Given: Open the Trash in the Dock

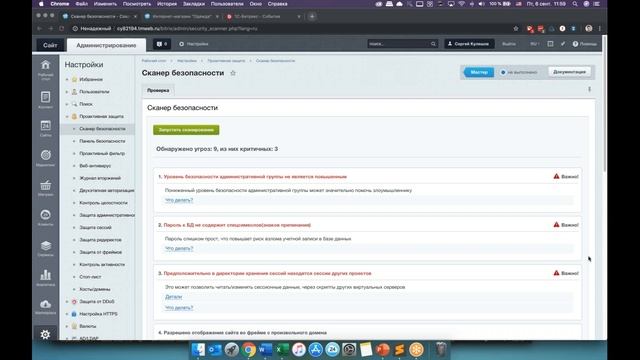Looking at the screenshot, I should click(441, 350).
